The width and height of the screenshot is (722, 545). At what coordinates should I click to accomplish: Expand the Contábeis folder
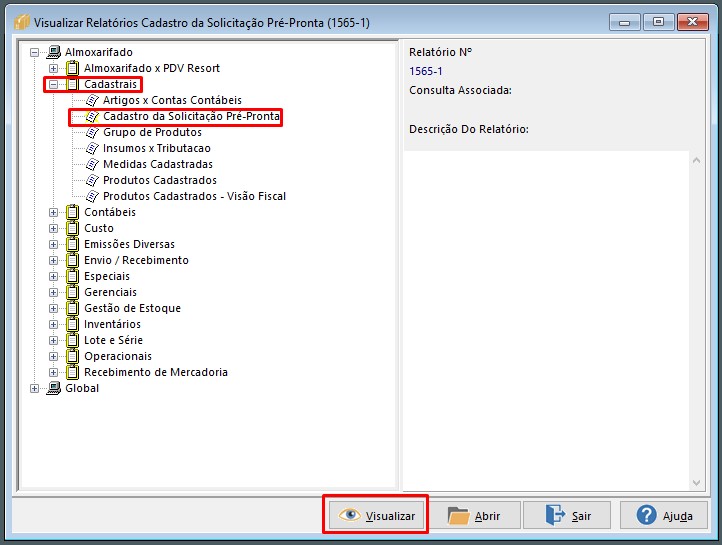point(53,213)
